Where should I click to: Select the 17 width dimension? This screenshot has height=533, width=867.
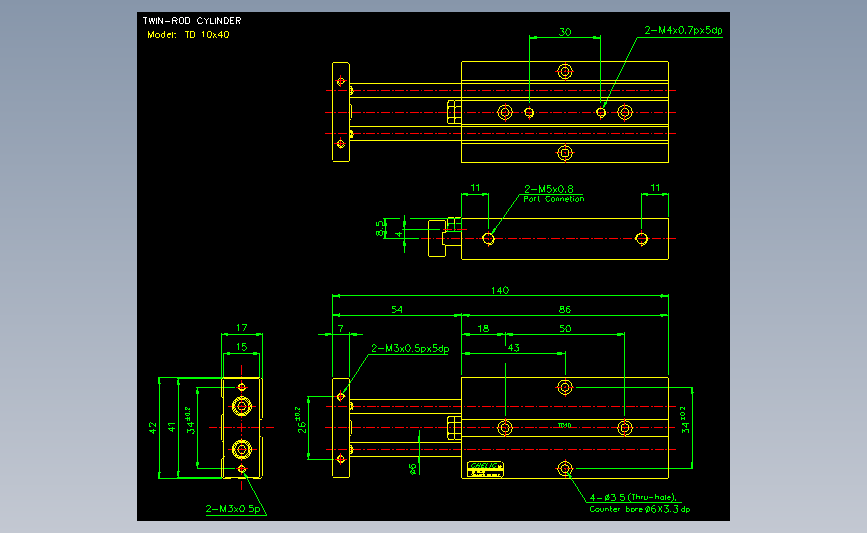click(x=242, y=328)
